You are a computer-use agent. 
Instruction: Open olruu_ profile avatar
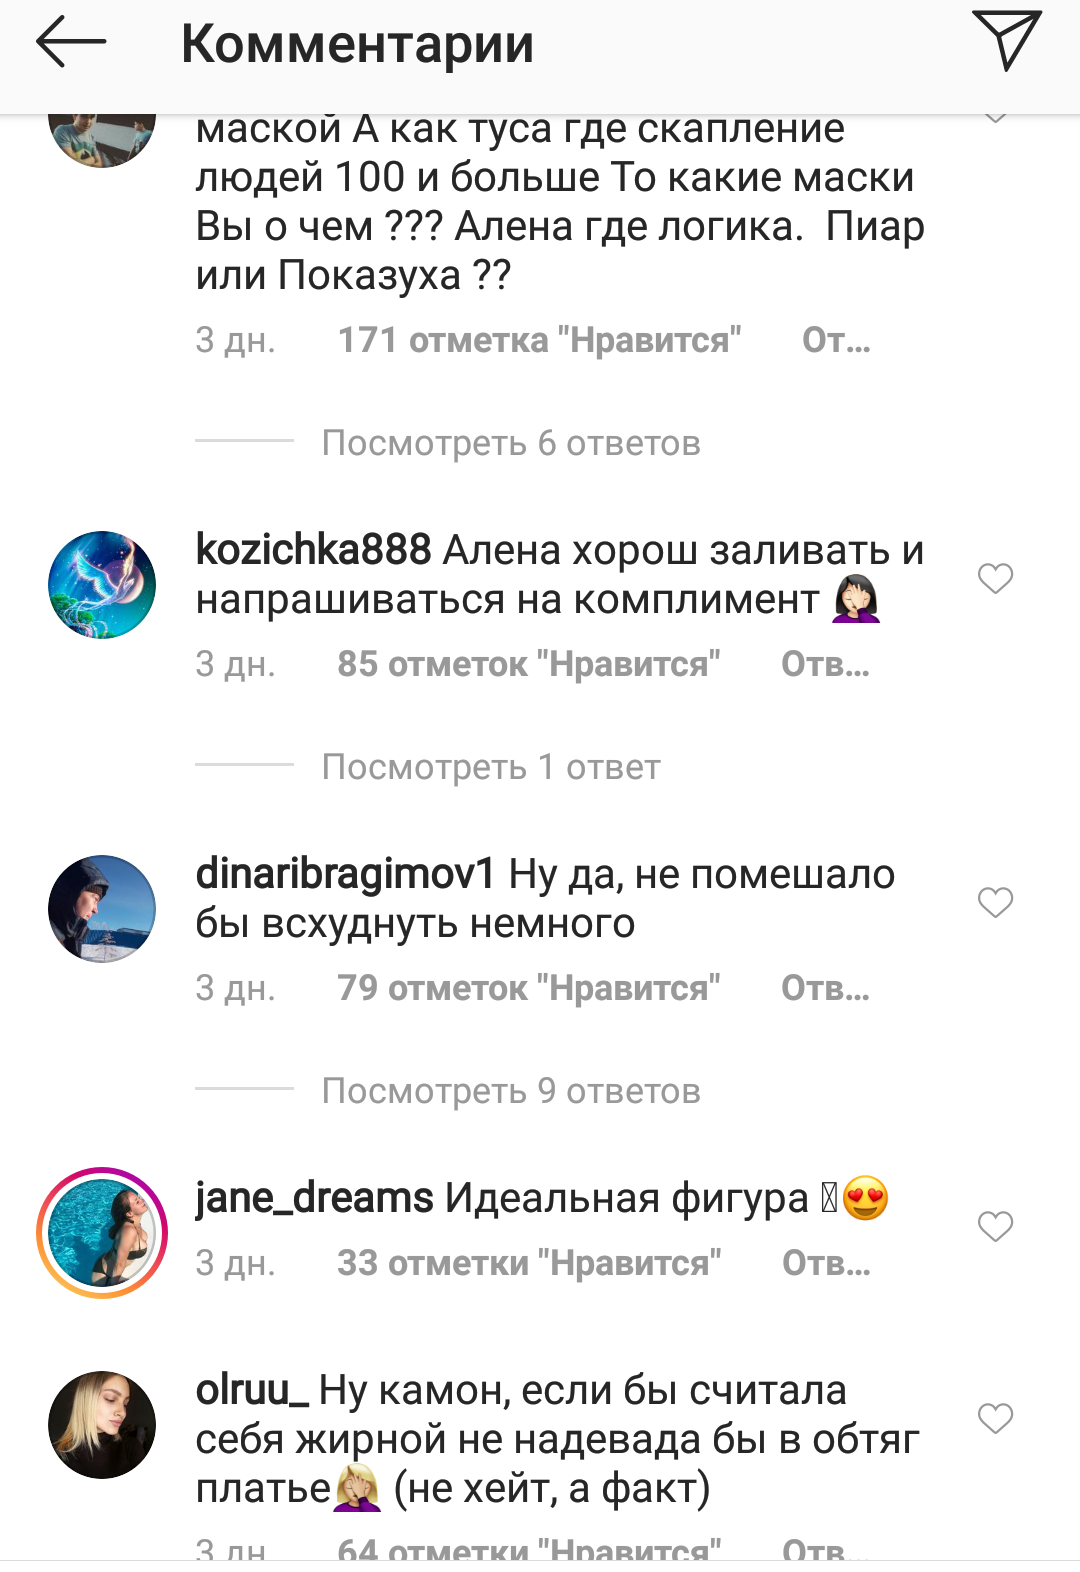pyautogui.click(x=102, y=1425)
